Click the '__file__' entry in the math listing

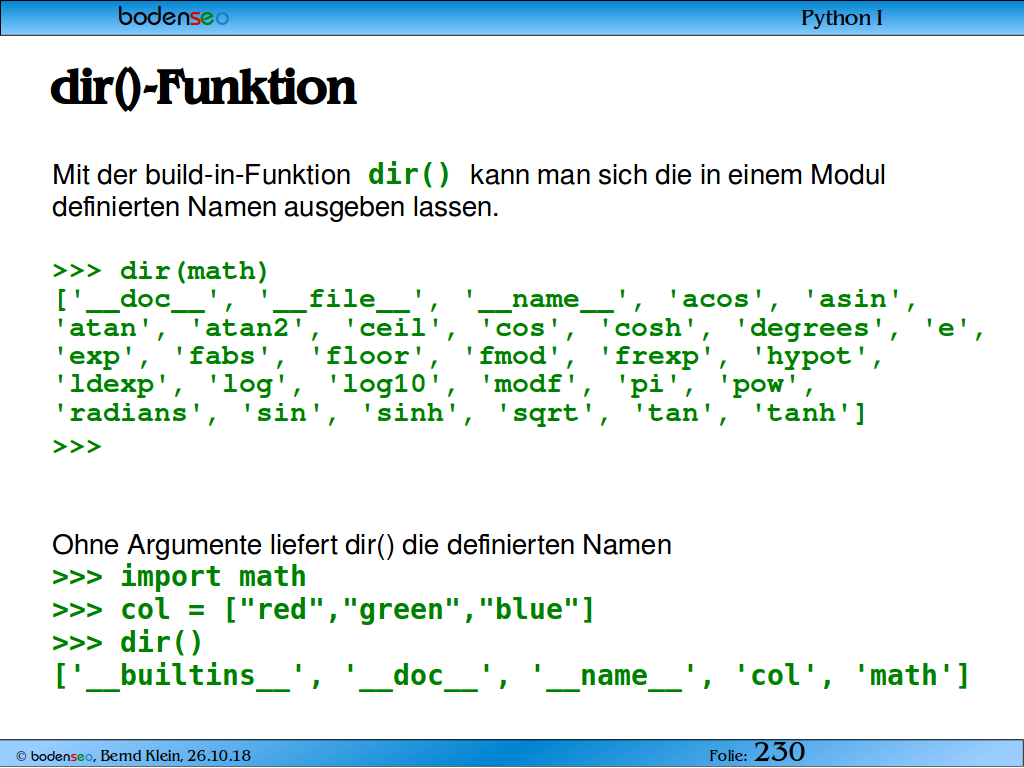(x=342, y=299)
